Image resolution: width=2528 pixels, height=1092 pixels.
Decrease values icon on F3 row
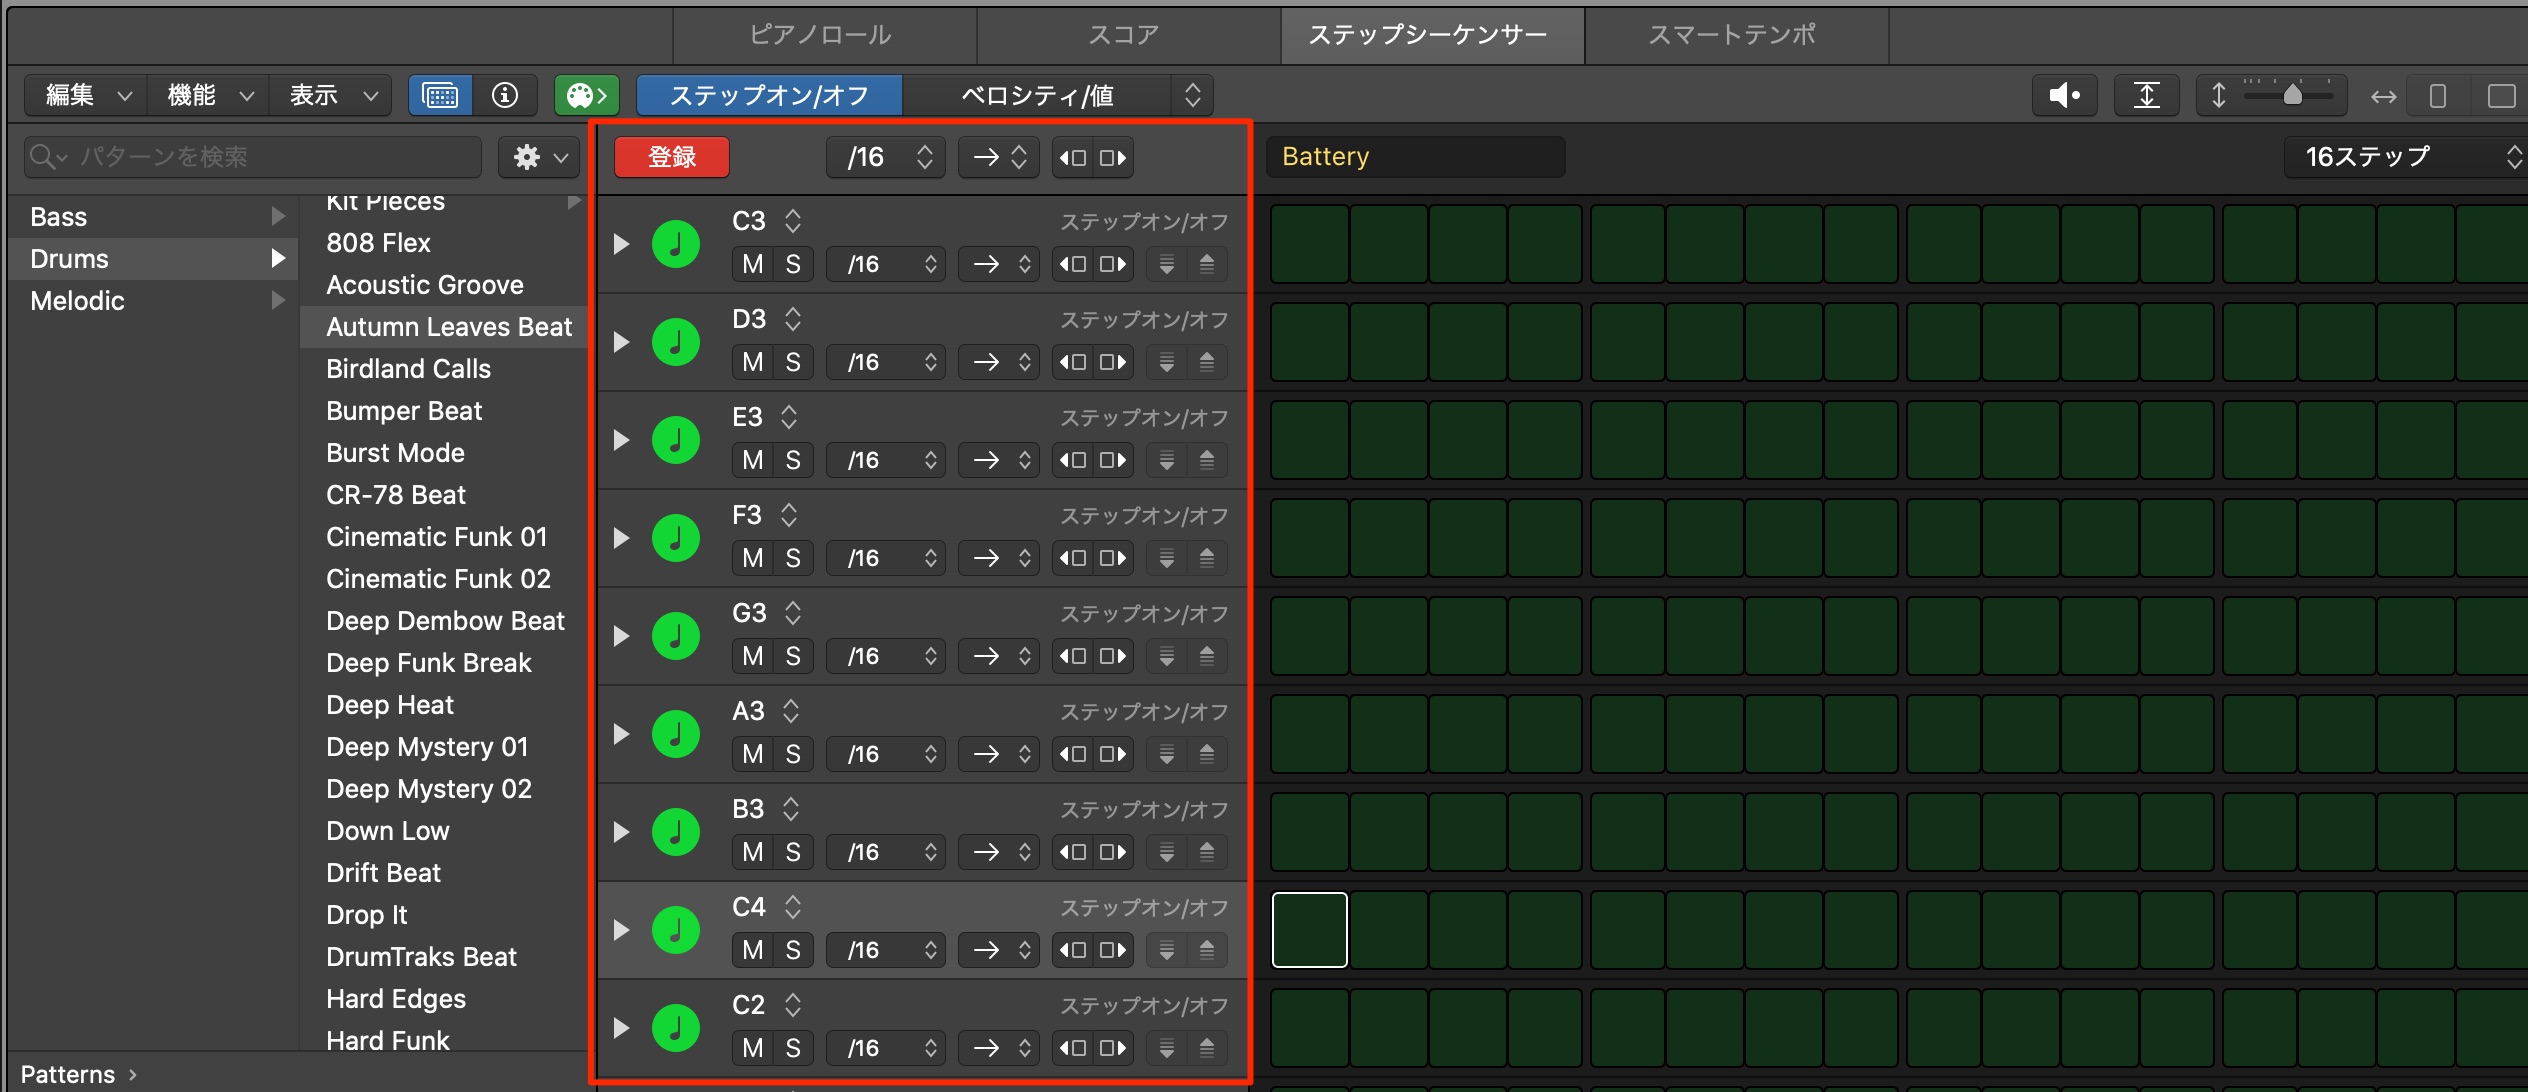[1167, 558]
